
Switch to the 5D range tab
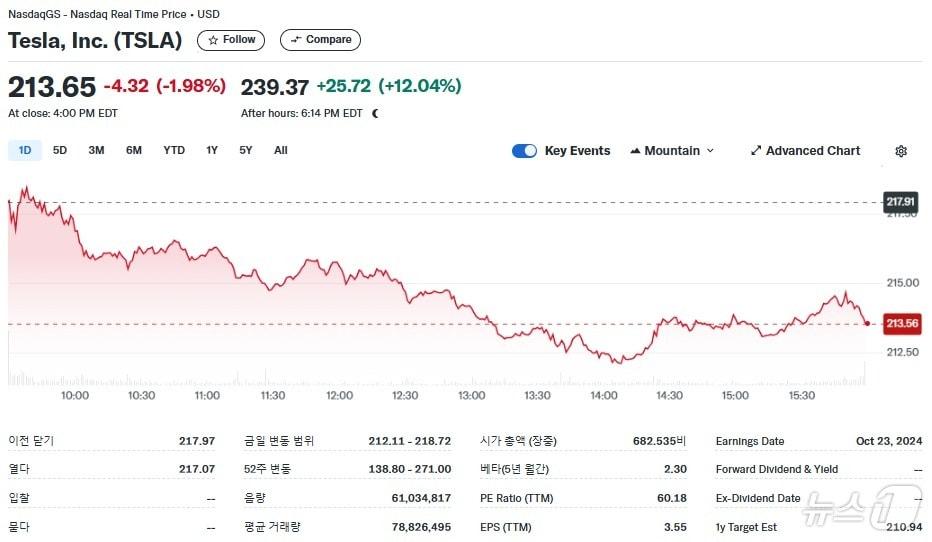(60, 151)
